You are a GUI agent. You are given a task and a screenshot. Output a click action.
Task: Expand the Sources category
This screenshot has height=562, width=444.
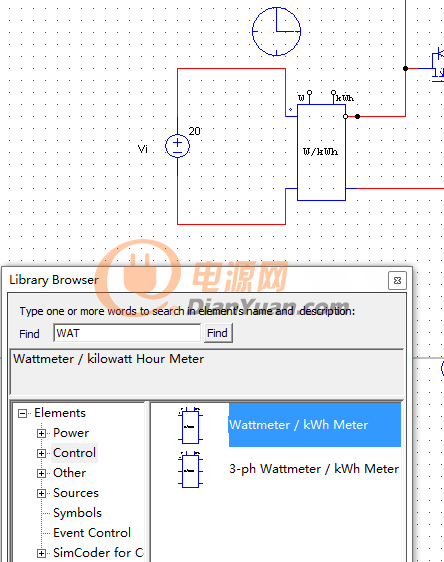click(41, 494)
